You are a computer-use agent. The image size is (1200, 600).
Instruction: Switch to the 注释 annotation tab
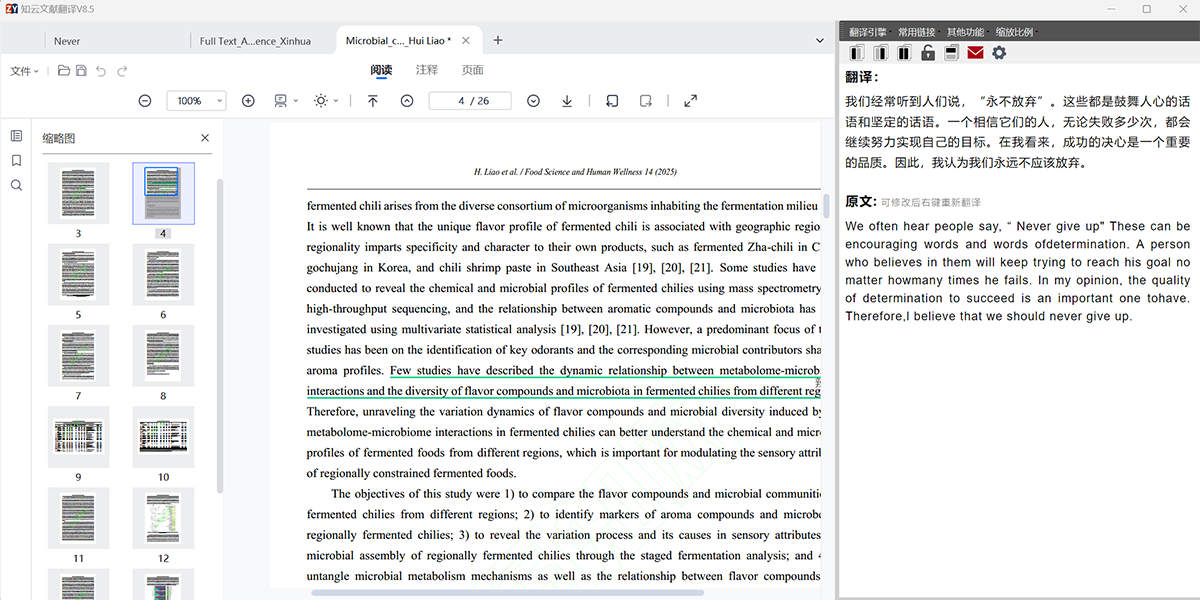(x=427, y=70)
